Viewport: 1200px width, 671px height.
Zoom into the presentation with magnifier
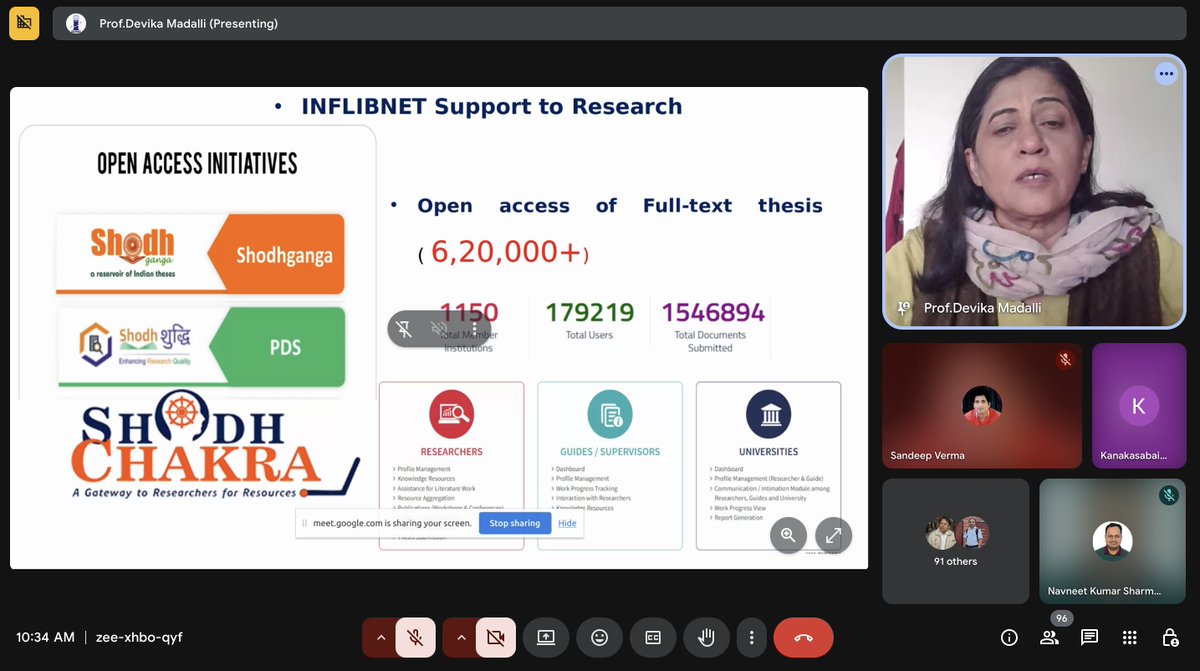pyautogui.click(x=788, y=536)
